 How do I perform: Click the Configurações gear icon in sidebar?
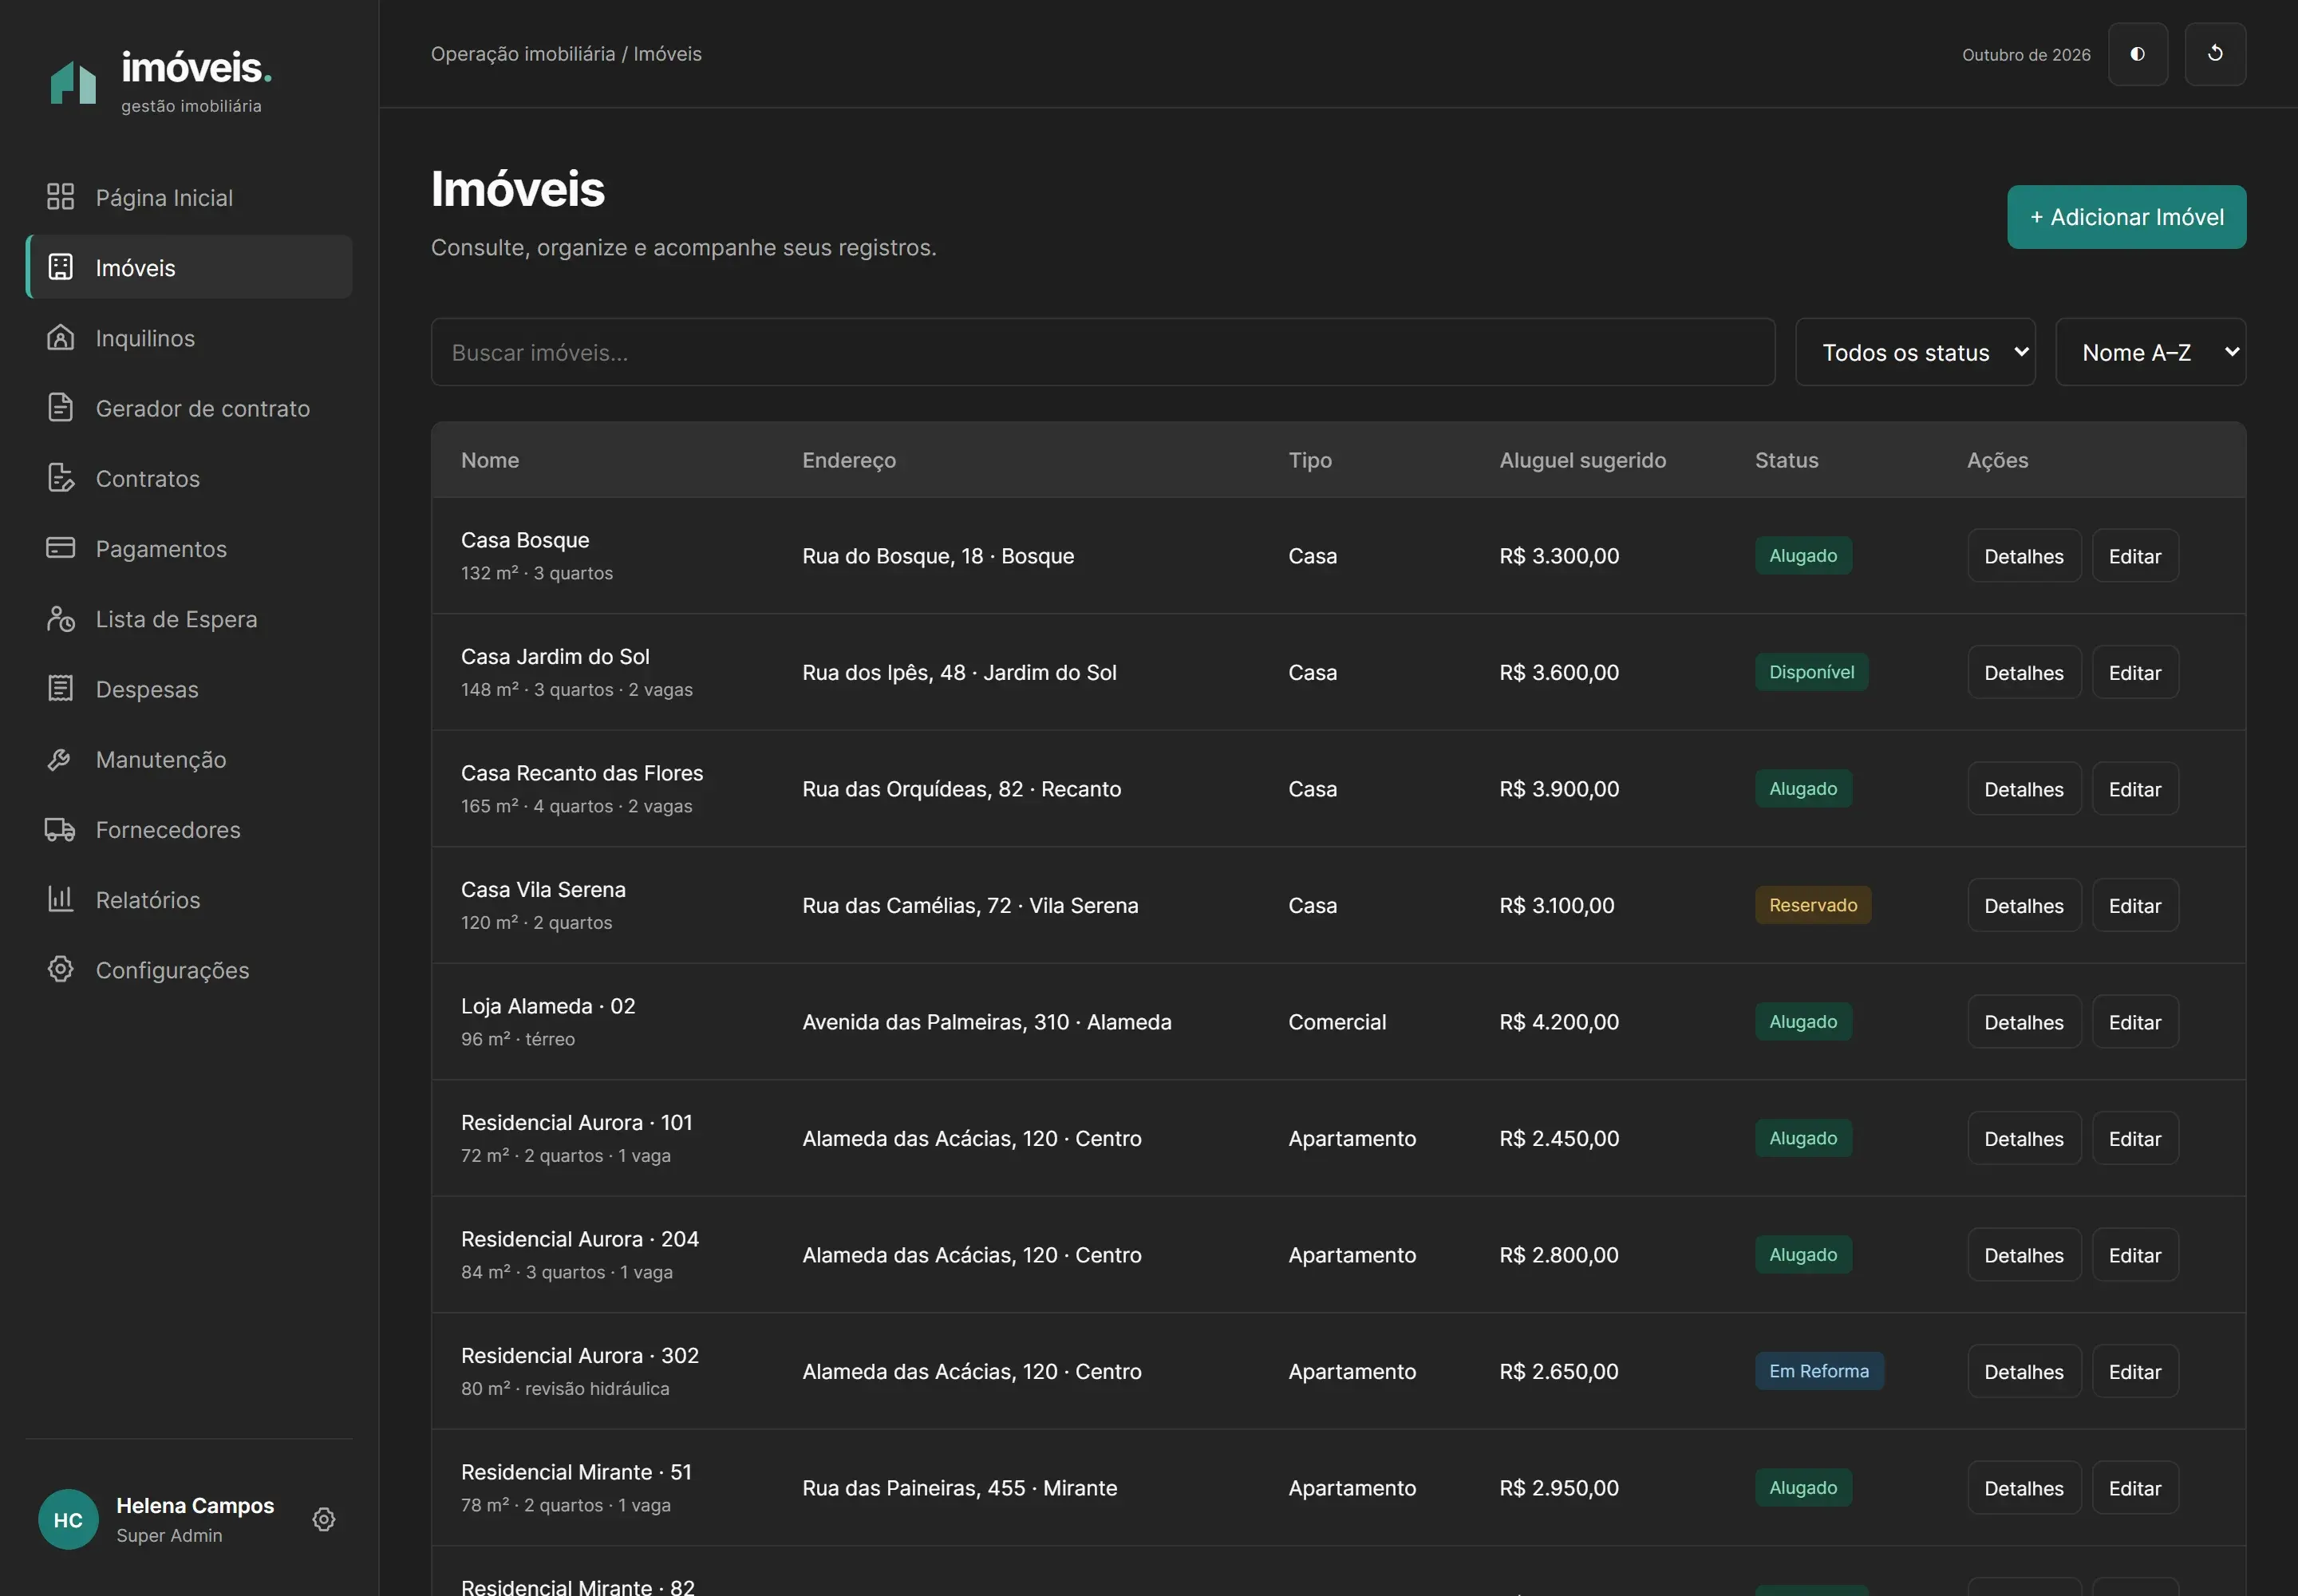[x=60, y=970]
